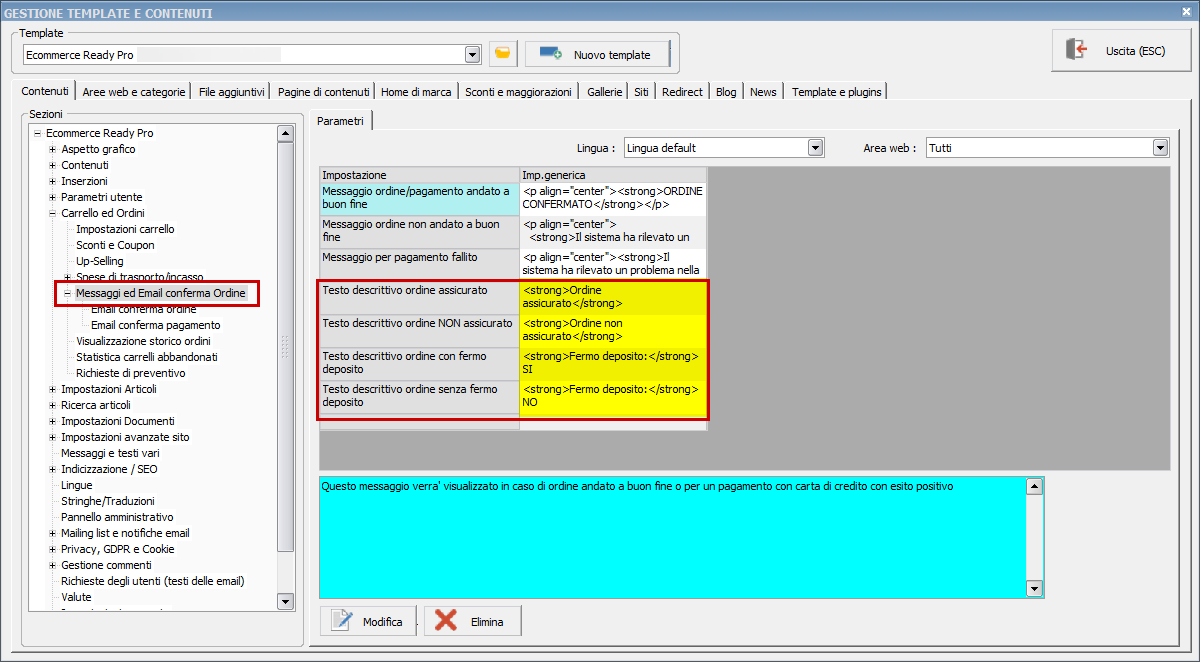The image size is (1200, 662).
Task: Select row Messaggio ordine non andato a buon fine
Action: tap(419, 231)
